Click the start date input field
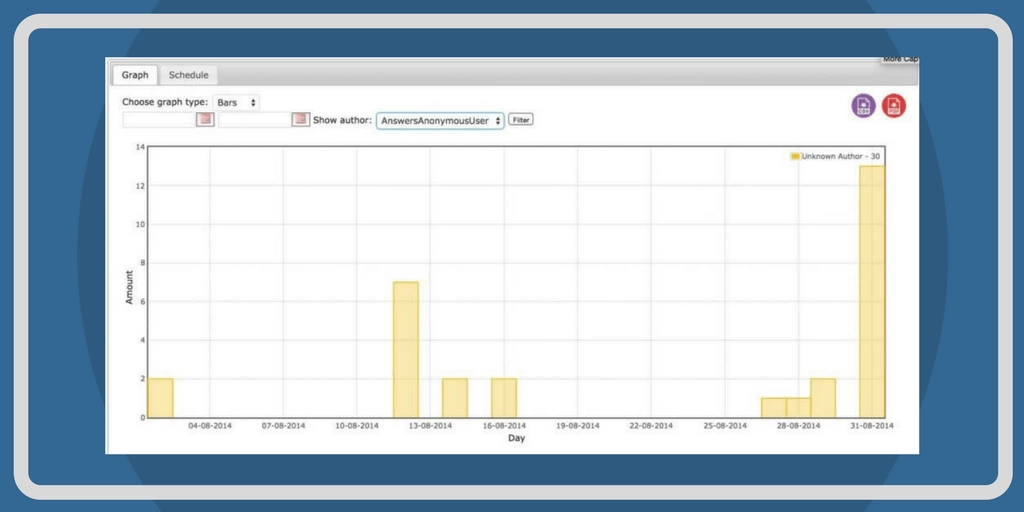The height and width of the screenshot is (512, 1024). tap(158, 120)
